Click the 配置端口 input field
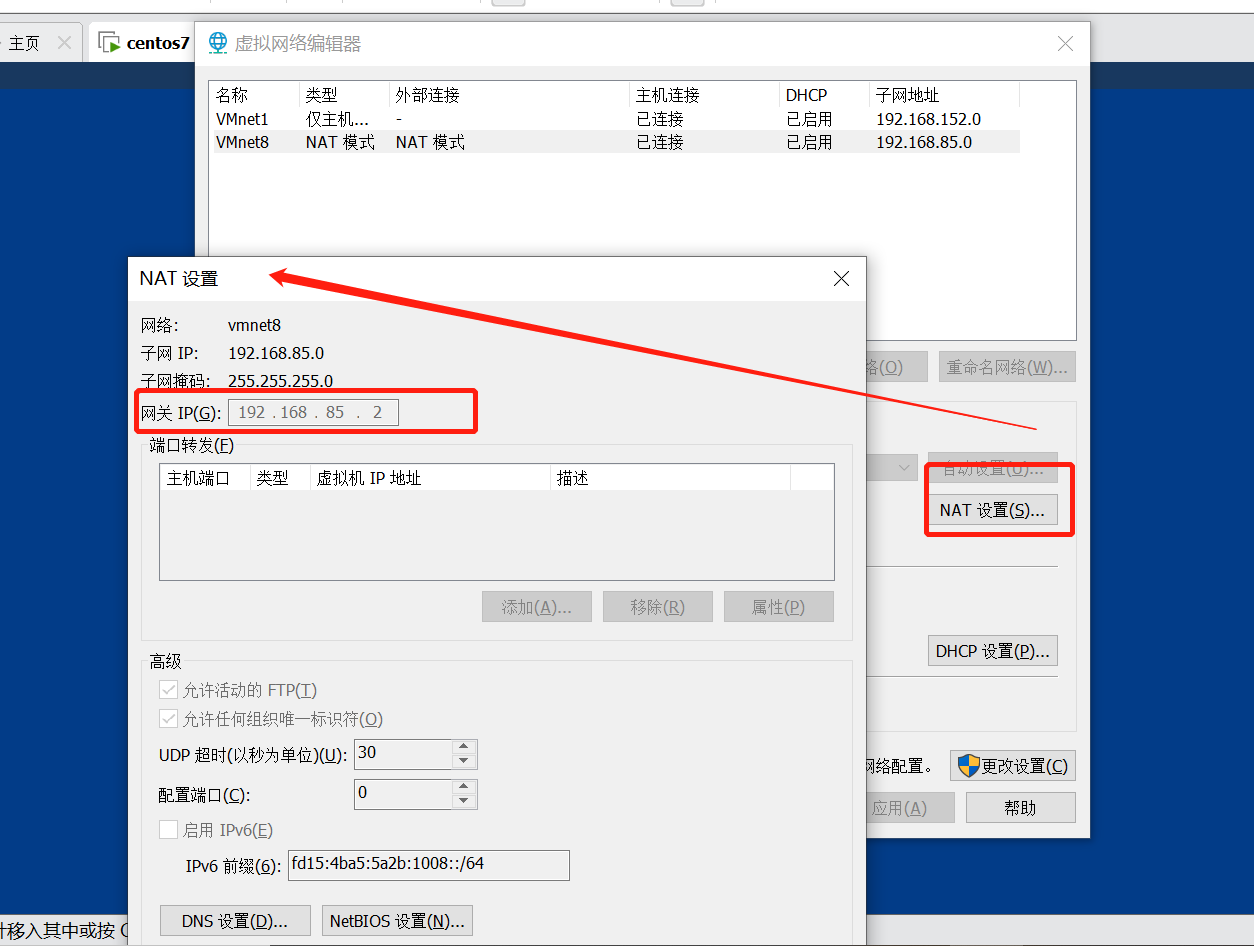The image size is (1254, 946). [404, 794]
